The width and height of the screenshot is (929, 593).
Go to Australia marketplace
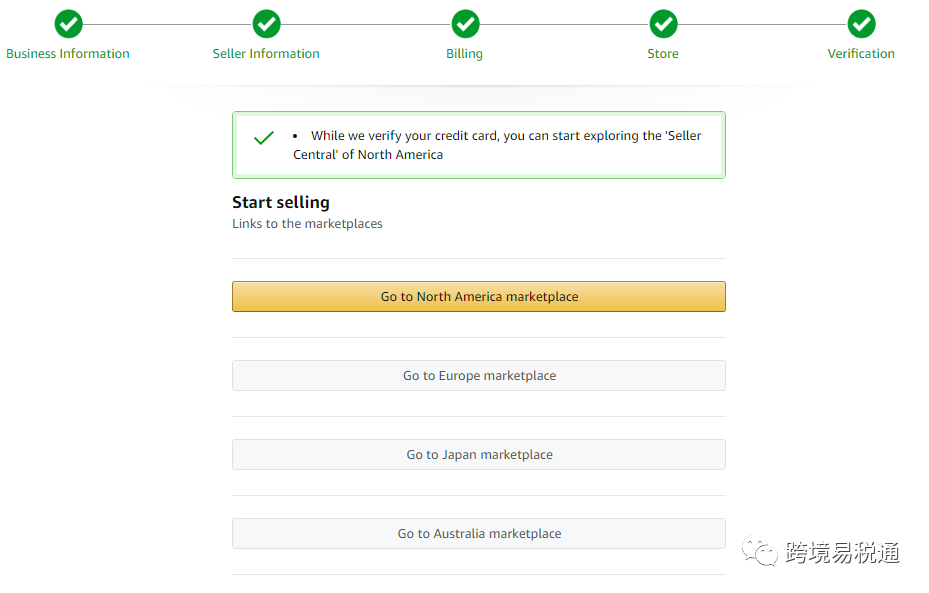click(x=479, y=534)
